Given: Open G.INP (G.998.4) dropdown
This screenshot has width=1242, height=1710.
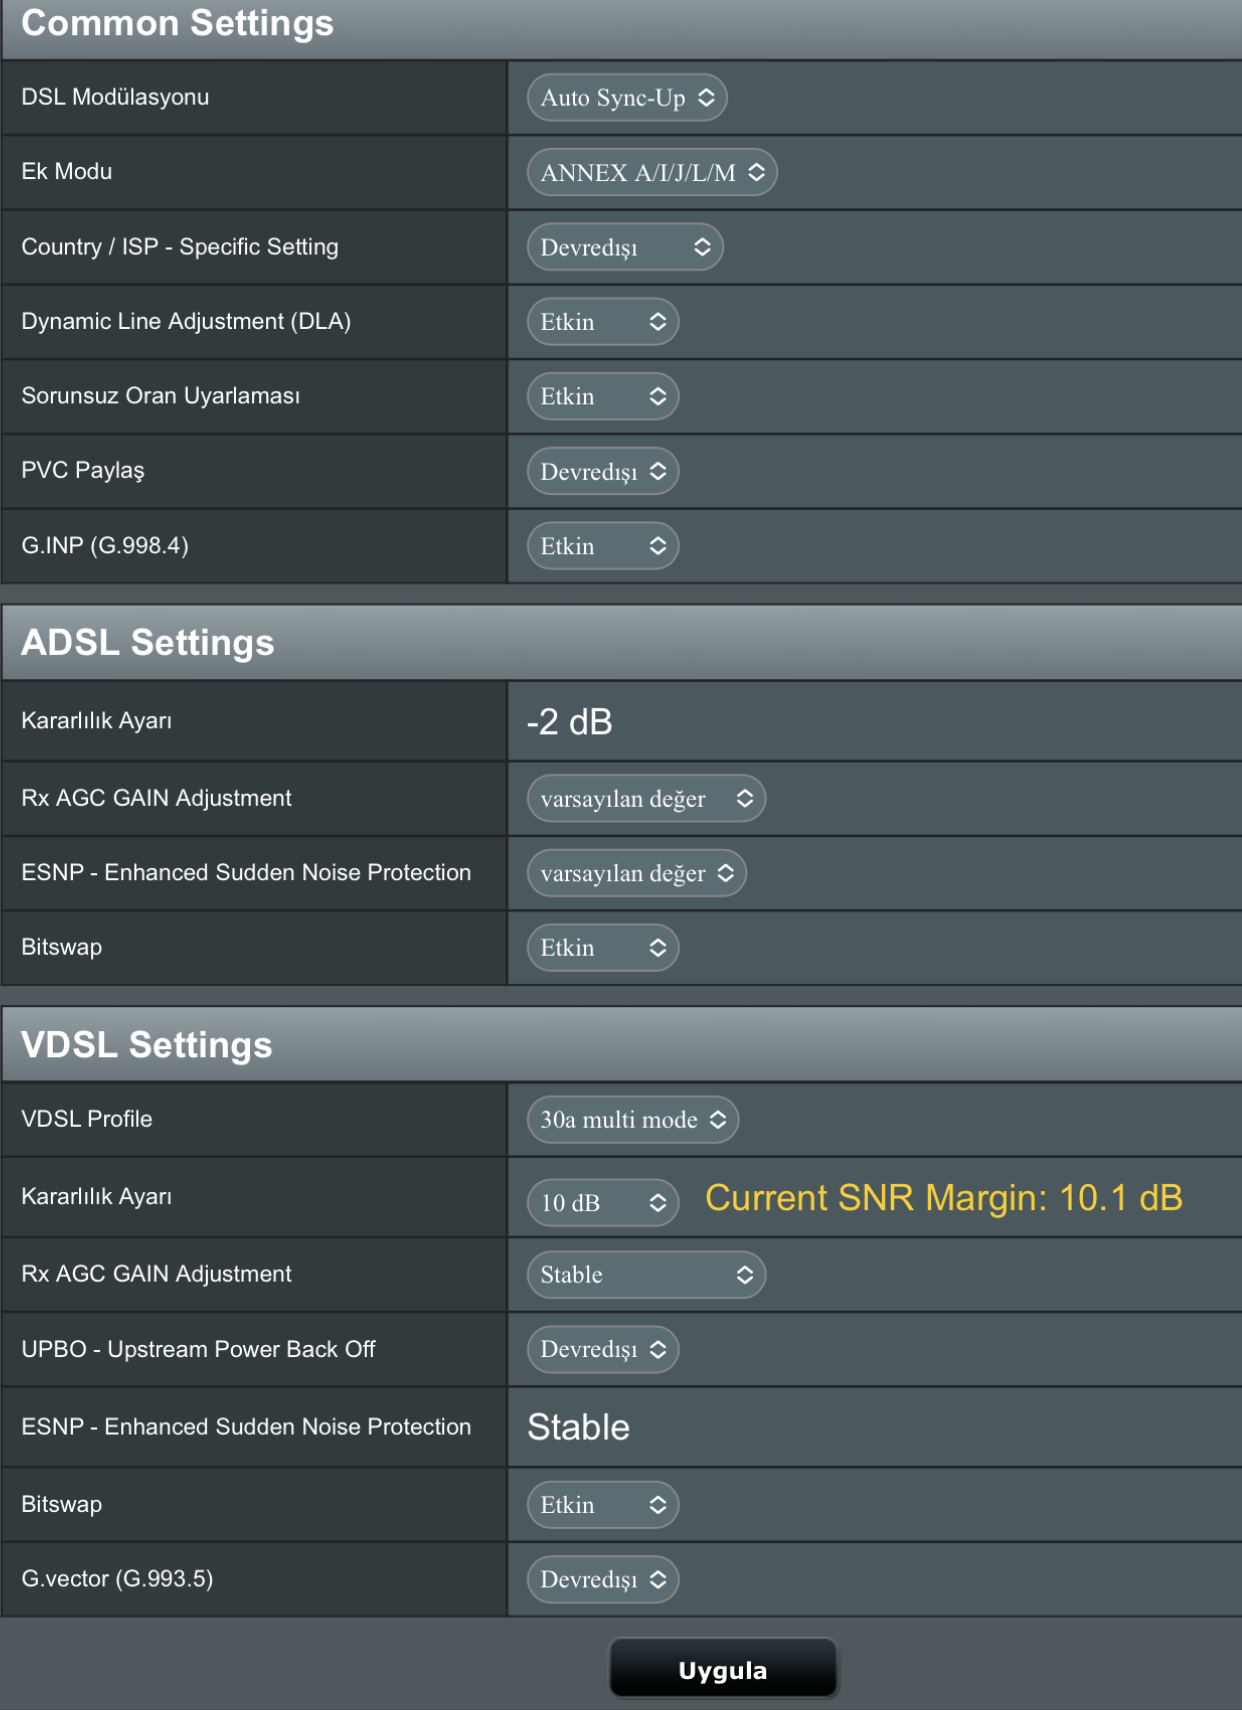Looking at the screenshot, I should coord(603,546).
